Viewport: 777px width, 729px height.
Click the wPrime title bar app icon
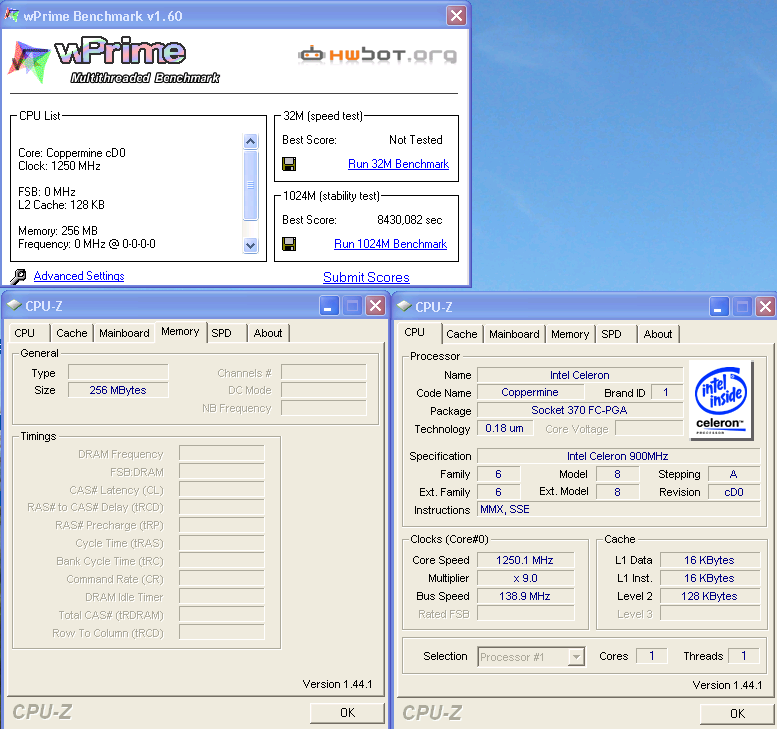point(12,15)
